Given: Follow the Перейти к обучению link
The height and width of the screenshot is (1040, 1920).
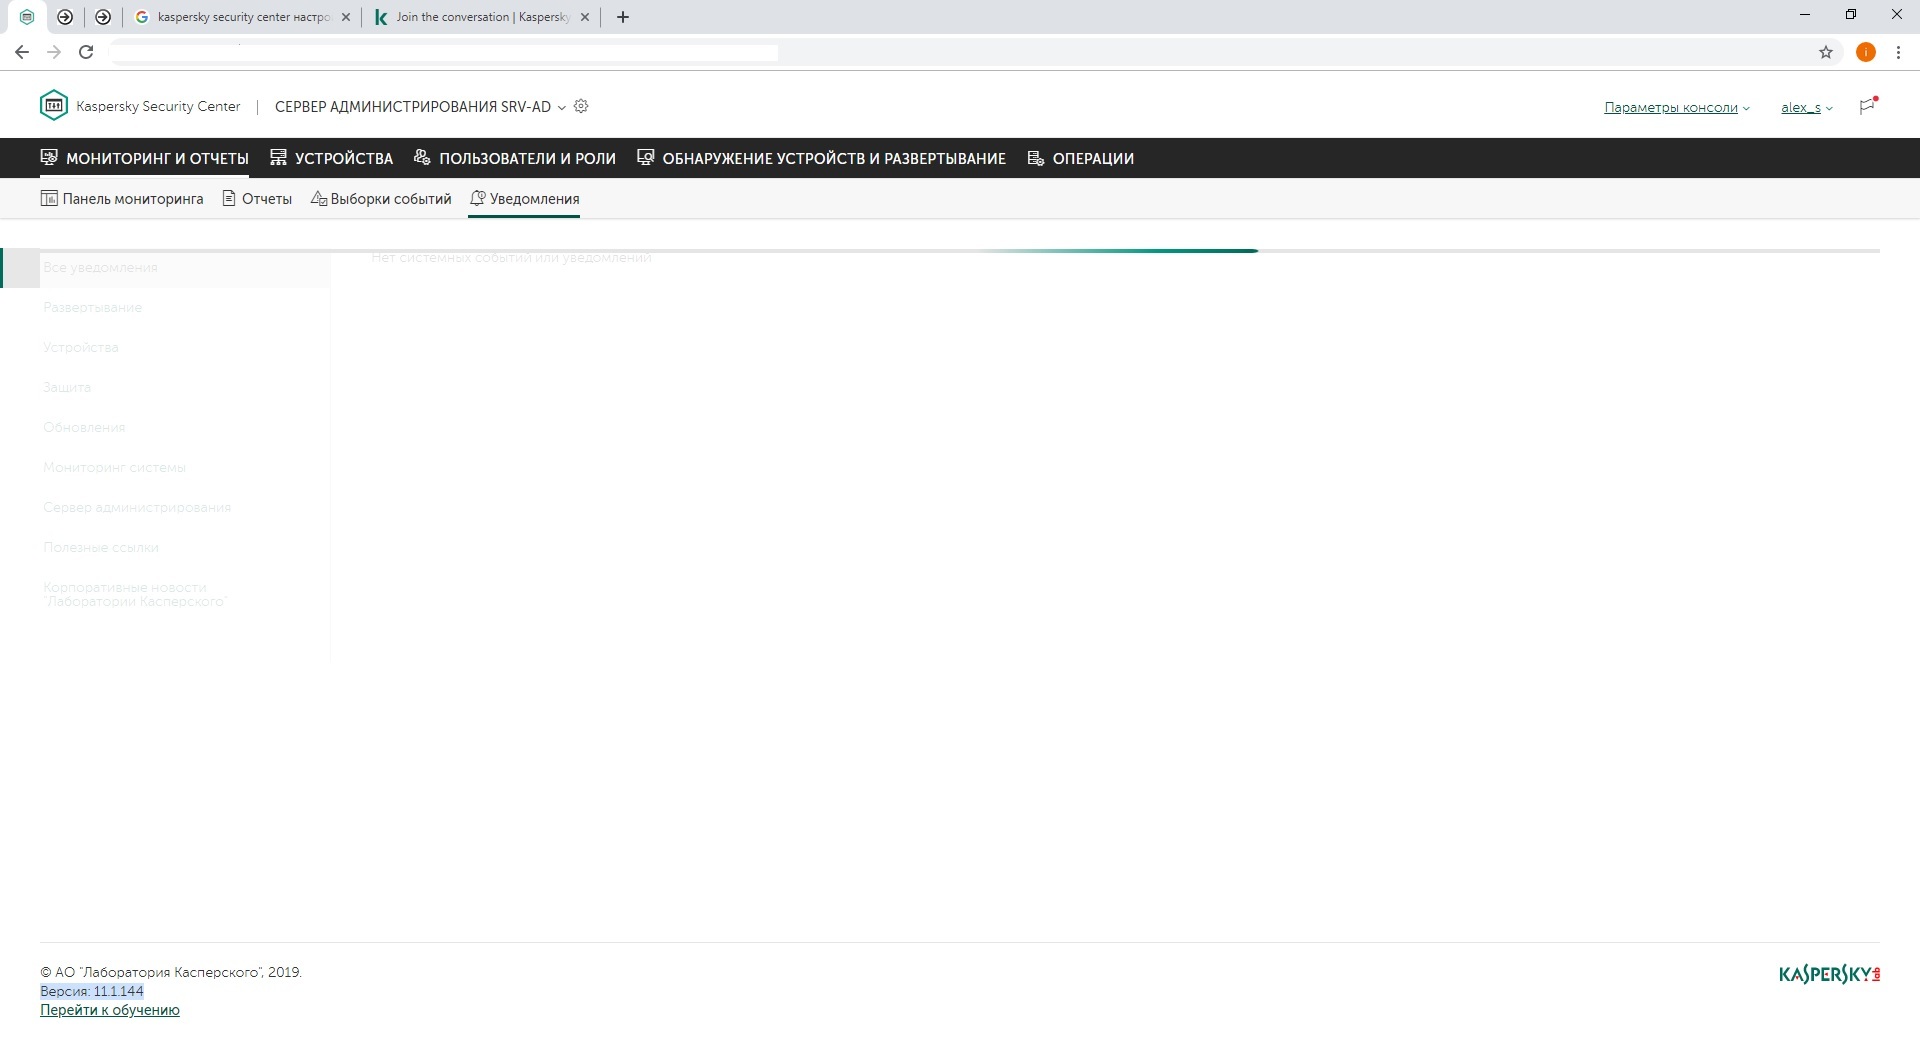Looking at the screenshot, I should (x=110, y=1010).
